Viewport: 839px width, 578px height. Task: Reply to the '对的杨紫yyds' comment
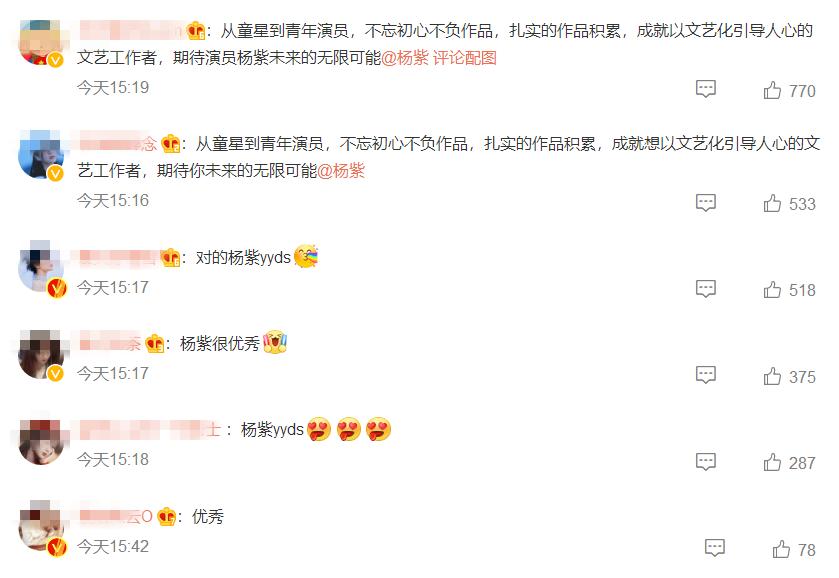tap(705, 288)
